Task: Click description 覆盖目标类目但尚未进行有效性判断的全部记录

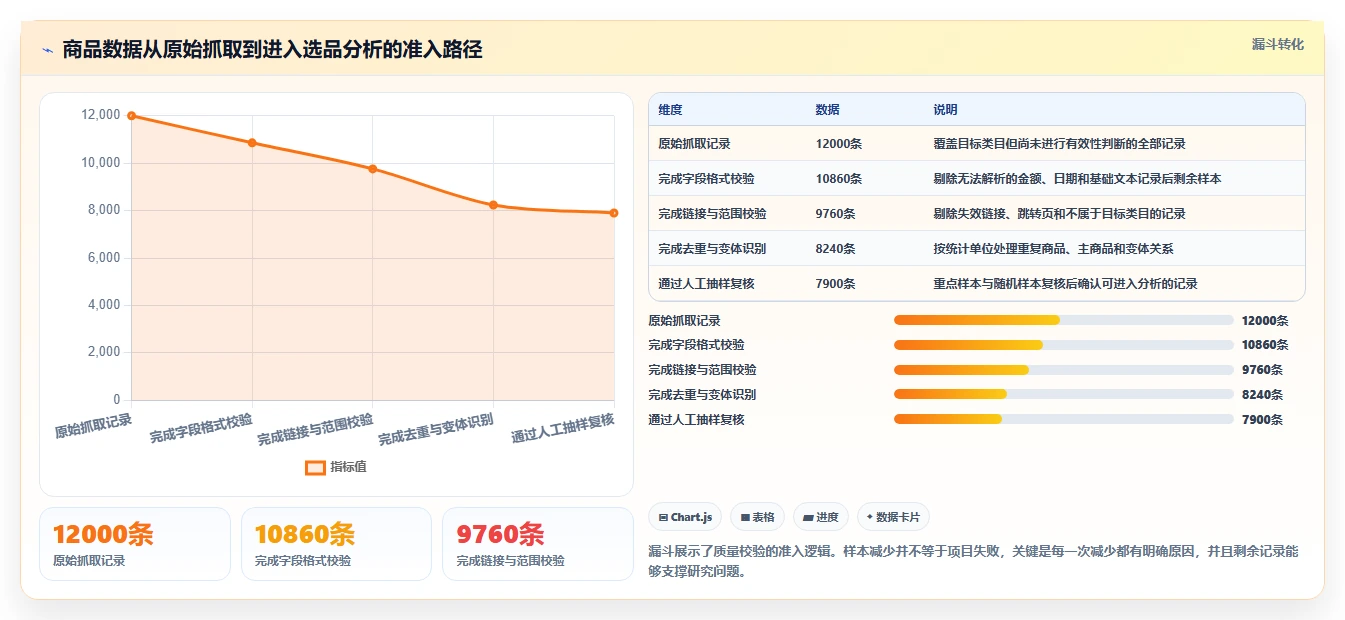Action: (x=1059, y=144)
